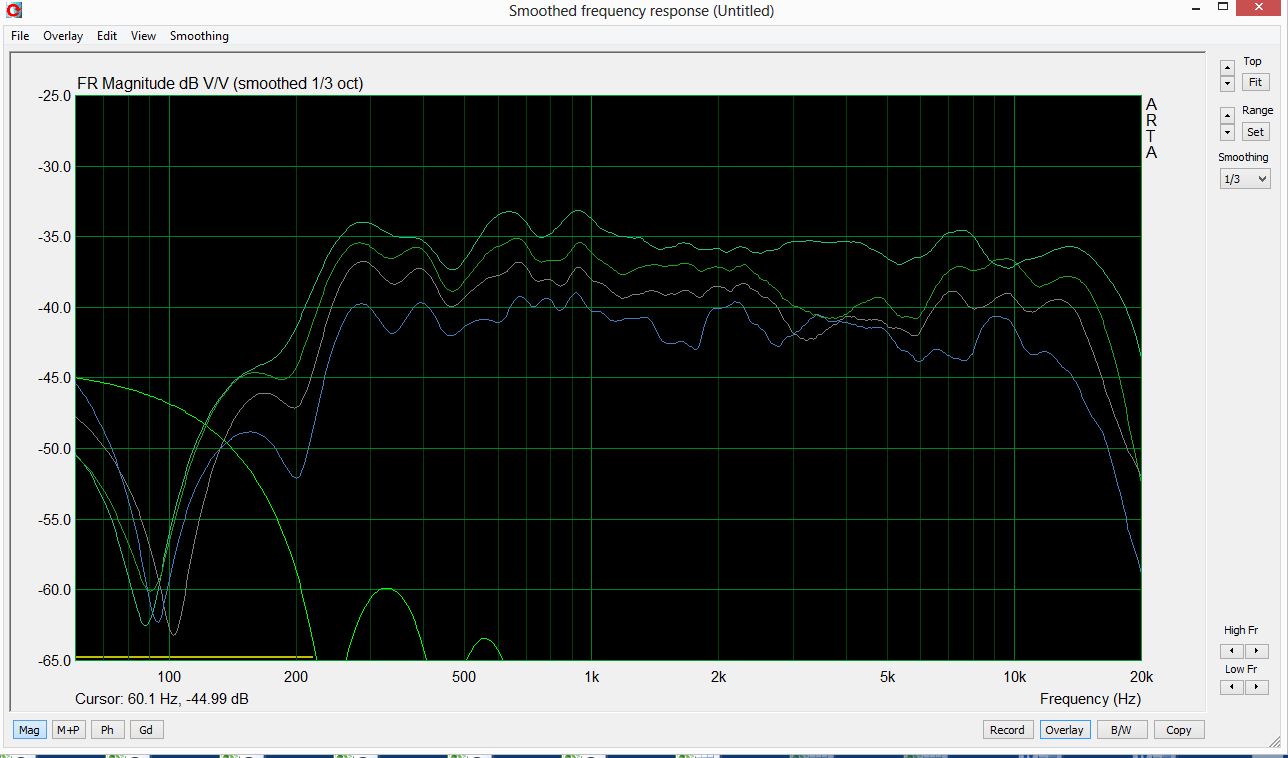This screenshot has width=1288, height=758.
Task: Click the ARTA application icon in title bar
Action: [x=12, y=11]
